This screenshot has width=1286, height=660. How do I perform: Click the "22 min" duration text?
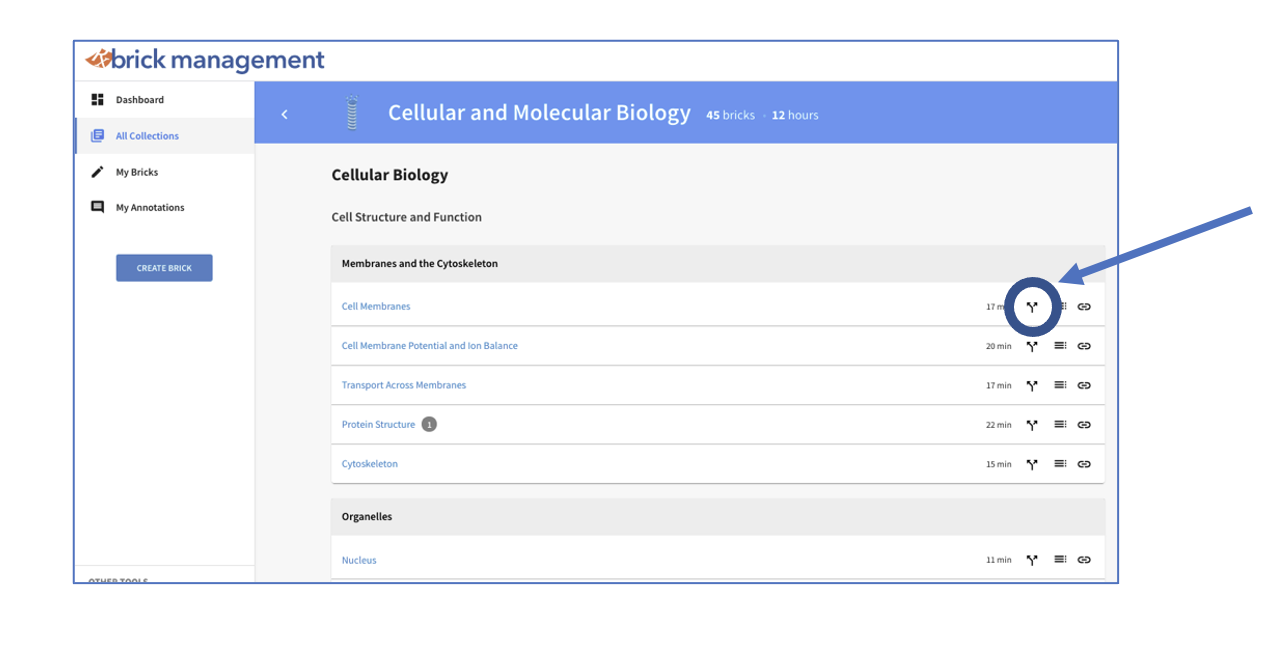point(999,425)
